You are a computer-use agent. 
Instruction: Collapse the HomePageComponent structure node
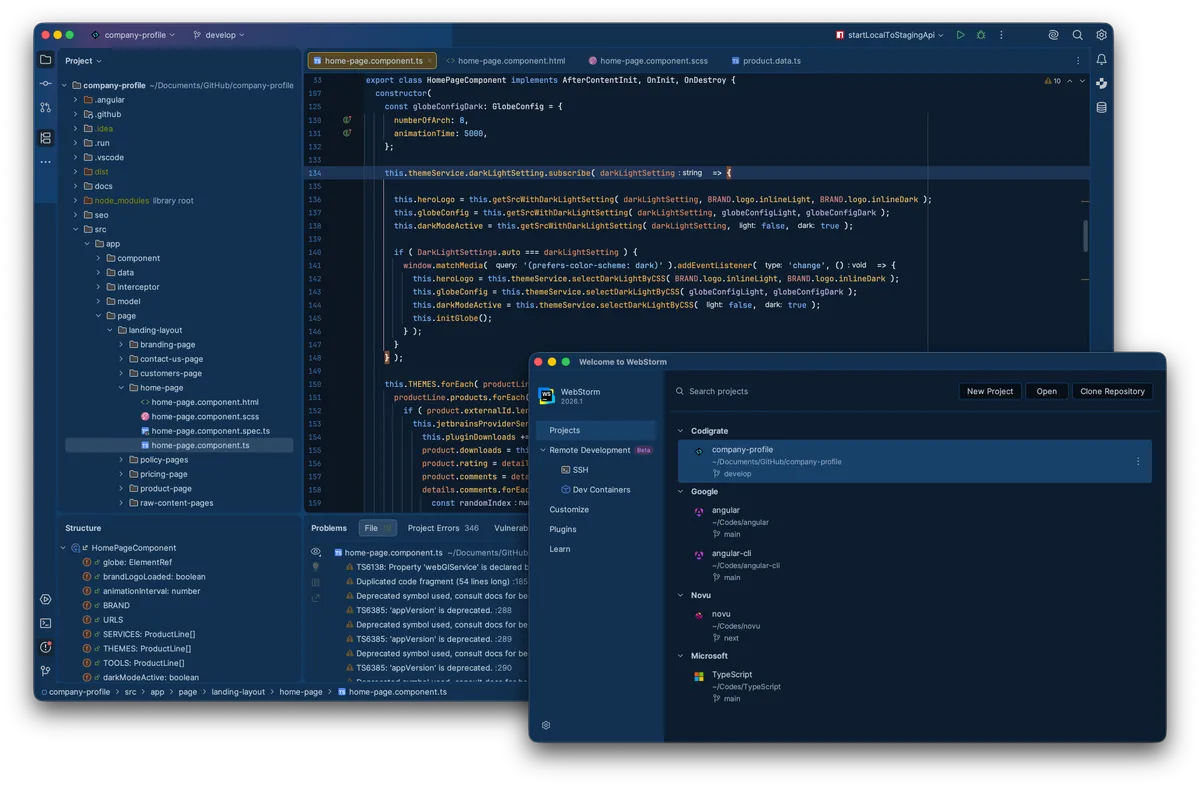click(x=64, y=548)
